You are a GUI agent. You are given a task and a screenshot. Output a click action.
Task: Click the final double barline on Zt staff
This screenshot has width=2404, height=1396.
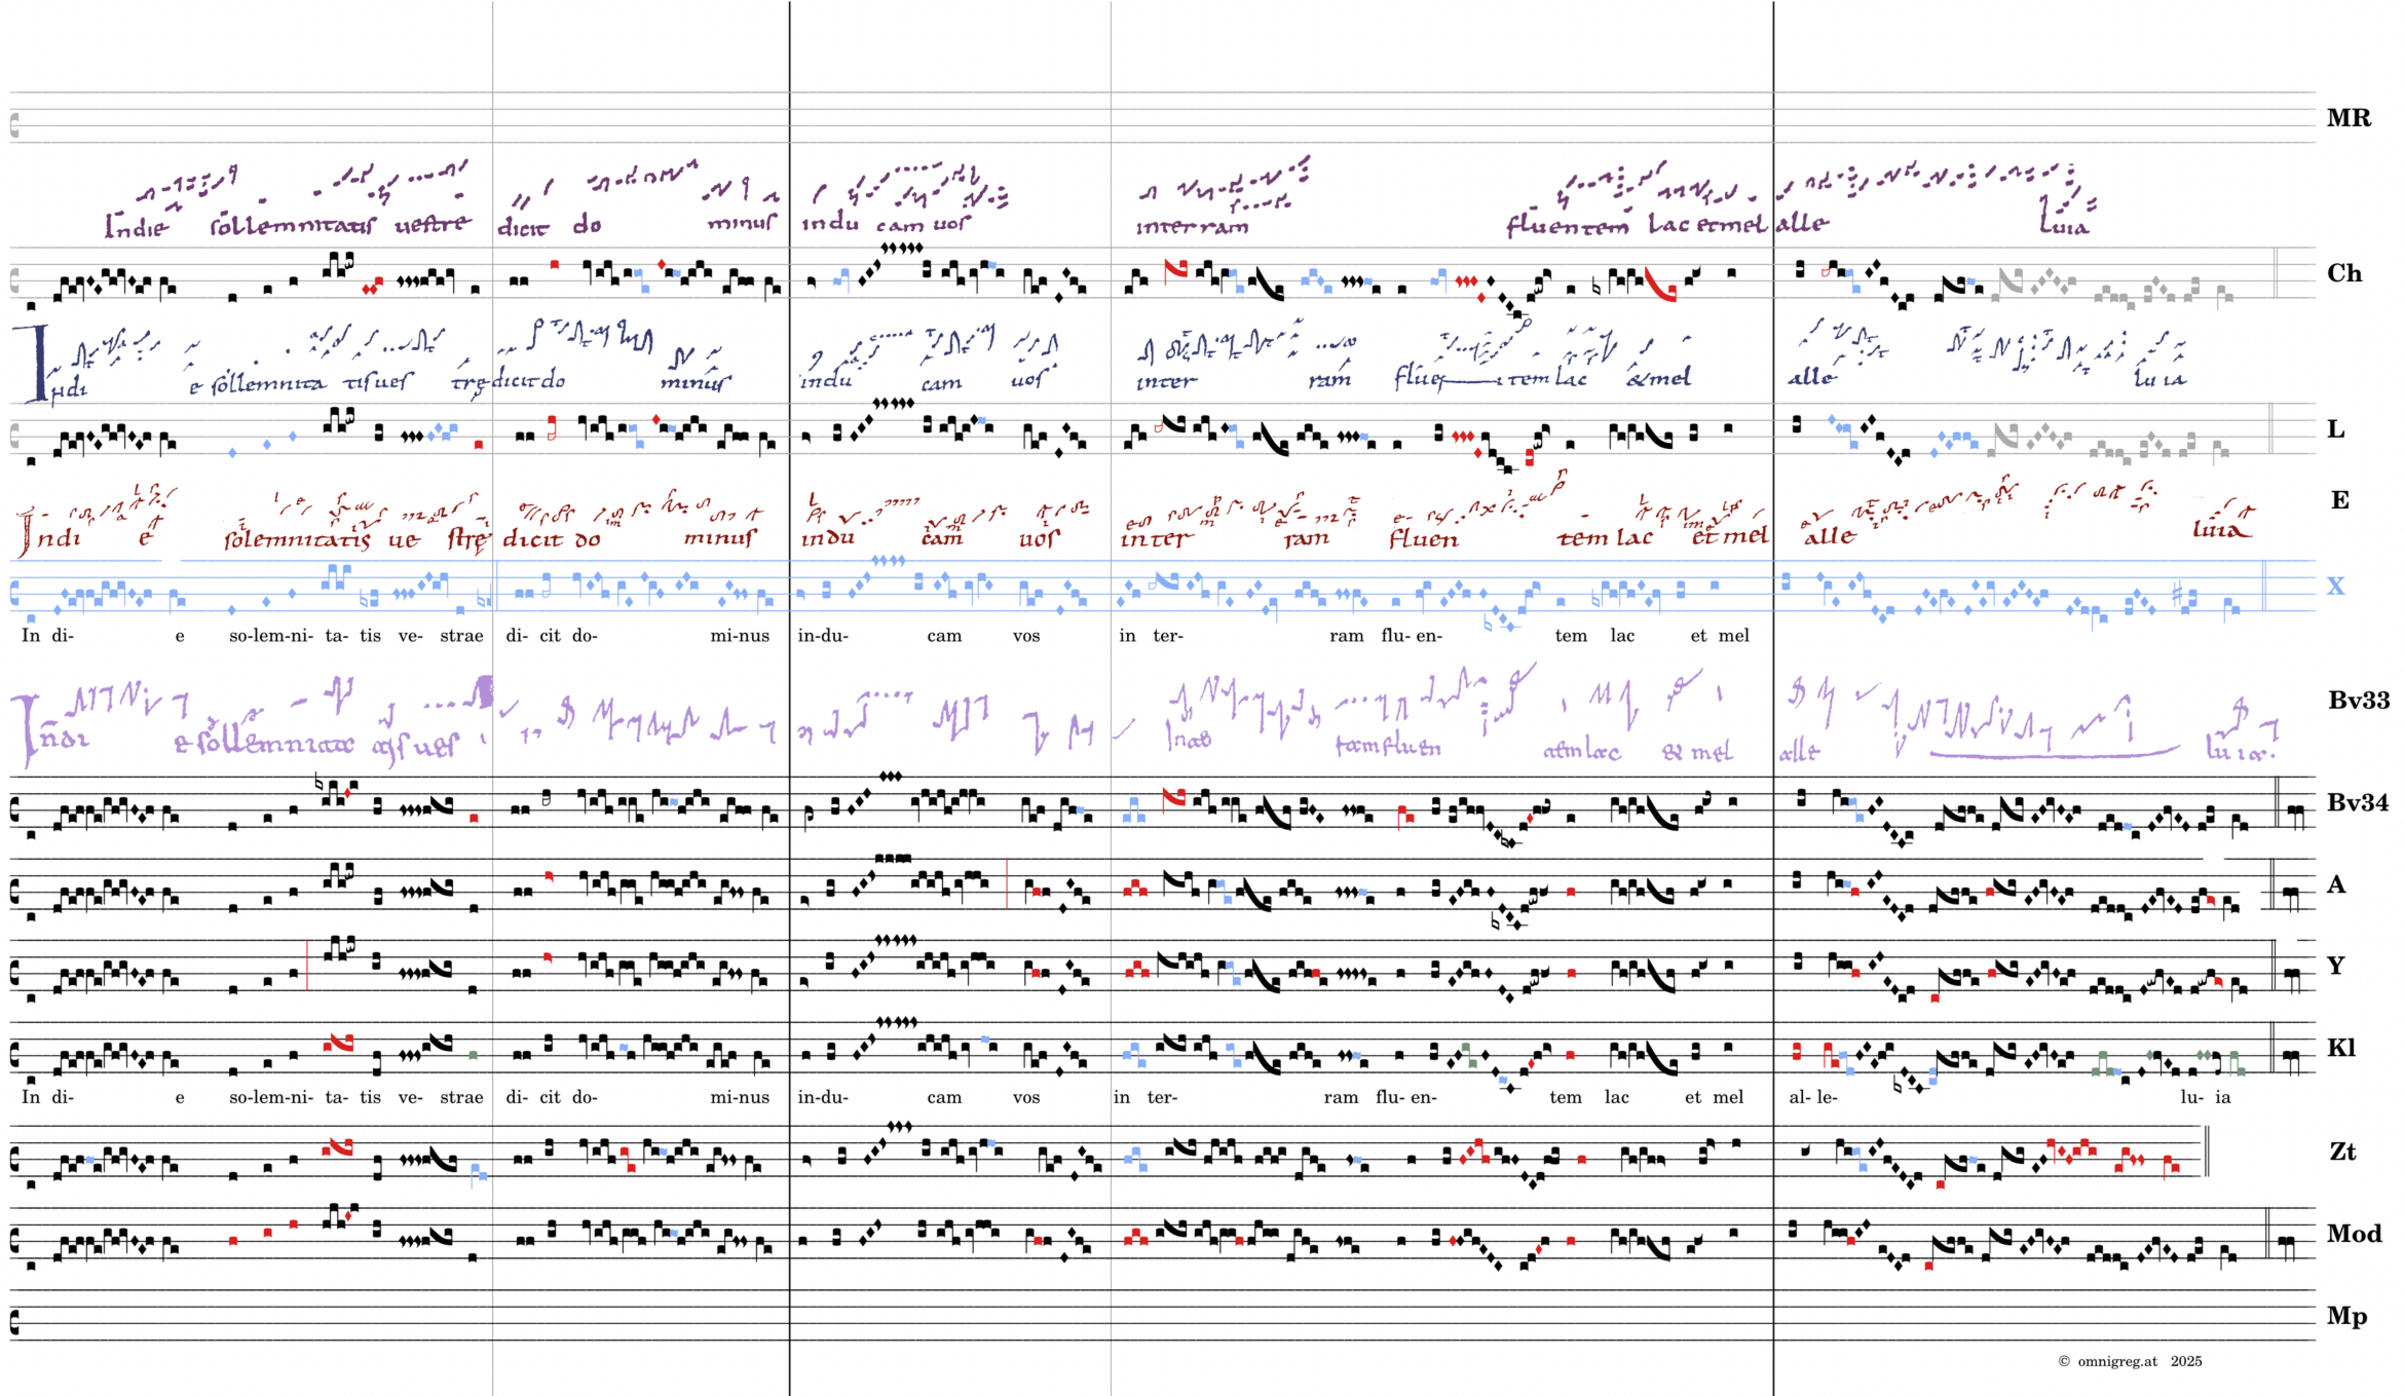click(2206, 1151)
